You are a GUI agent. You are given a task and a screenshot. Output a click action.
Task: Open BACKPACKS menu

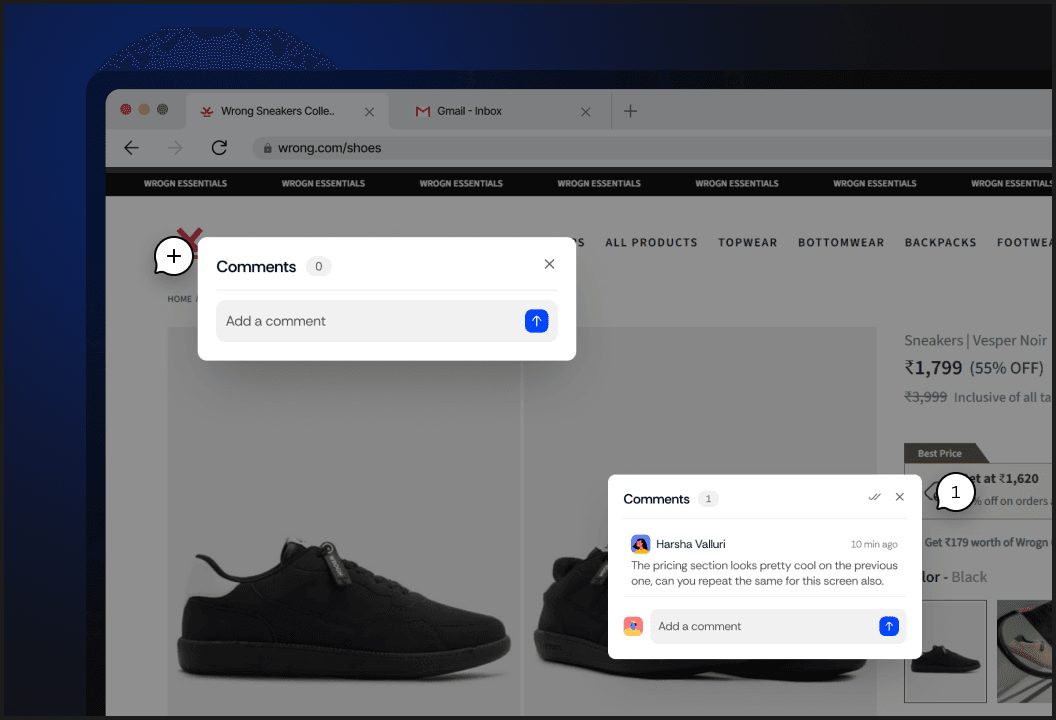(940, 242)
